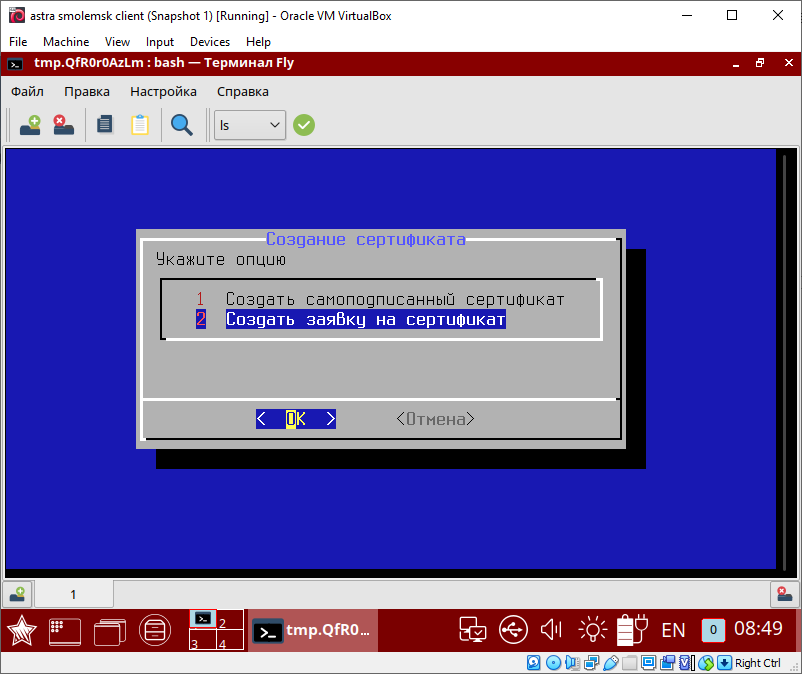The image size is (802, 674).
Task: Open the Astra star start menu
Action: tap(21, 630)
